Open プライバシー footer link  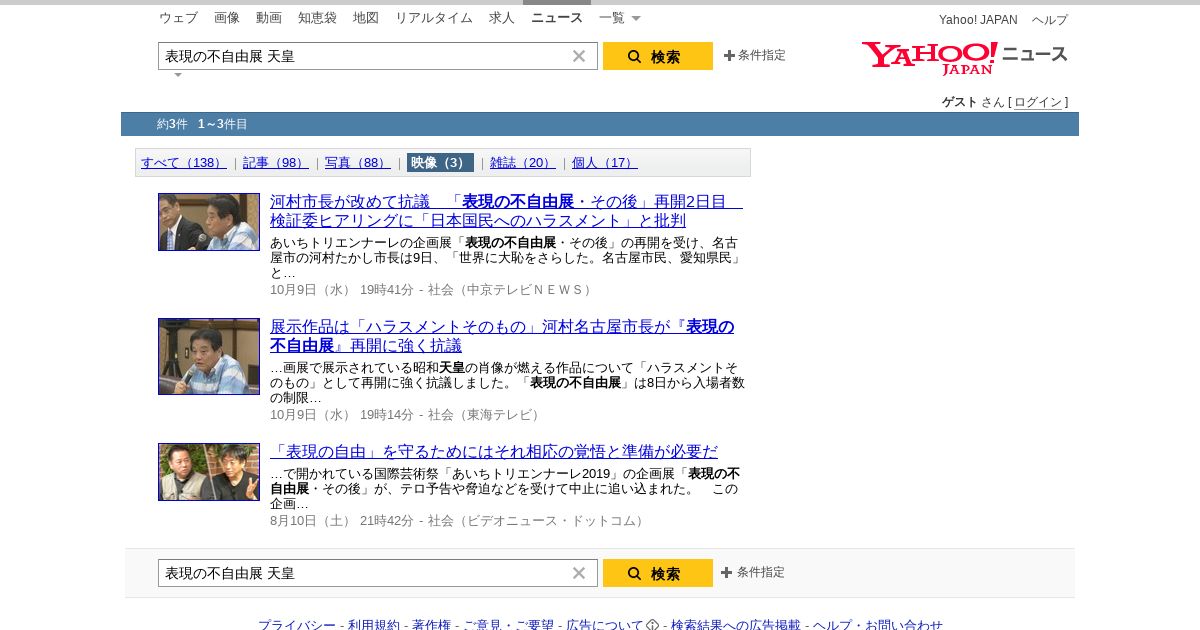[x=297, y=625]
